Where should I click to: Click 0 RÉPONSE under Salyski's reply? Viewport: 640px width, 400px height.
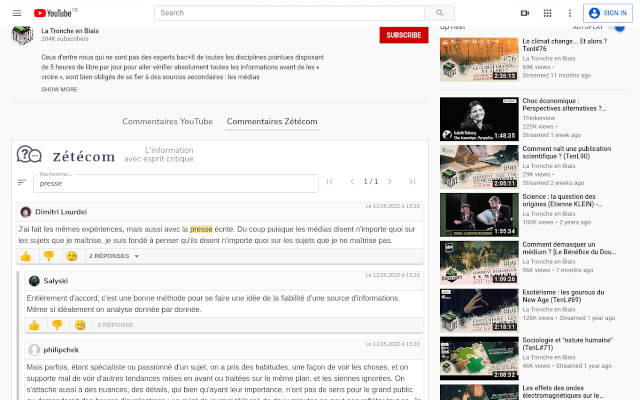click(x=115, y=325)
